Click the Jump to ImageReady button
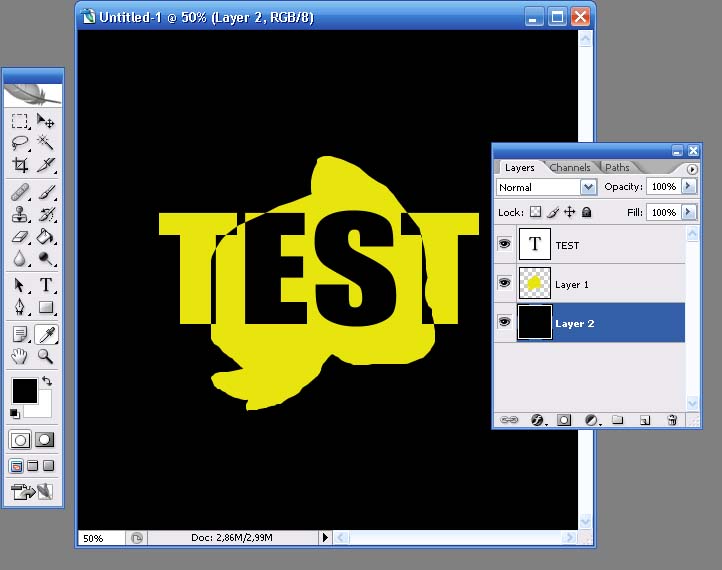Viewport: 722px width, 570px height. point(32,491)
